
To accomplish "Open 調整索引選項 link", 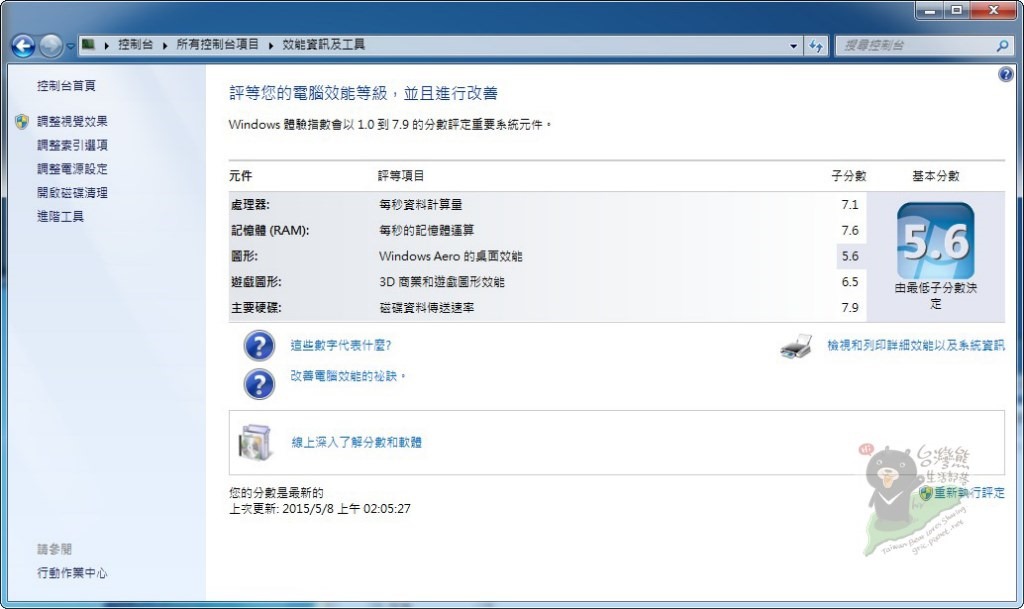I will (72, 145).
